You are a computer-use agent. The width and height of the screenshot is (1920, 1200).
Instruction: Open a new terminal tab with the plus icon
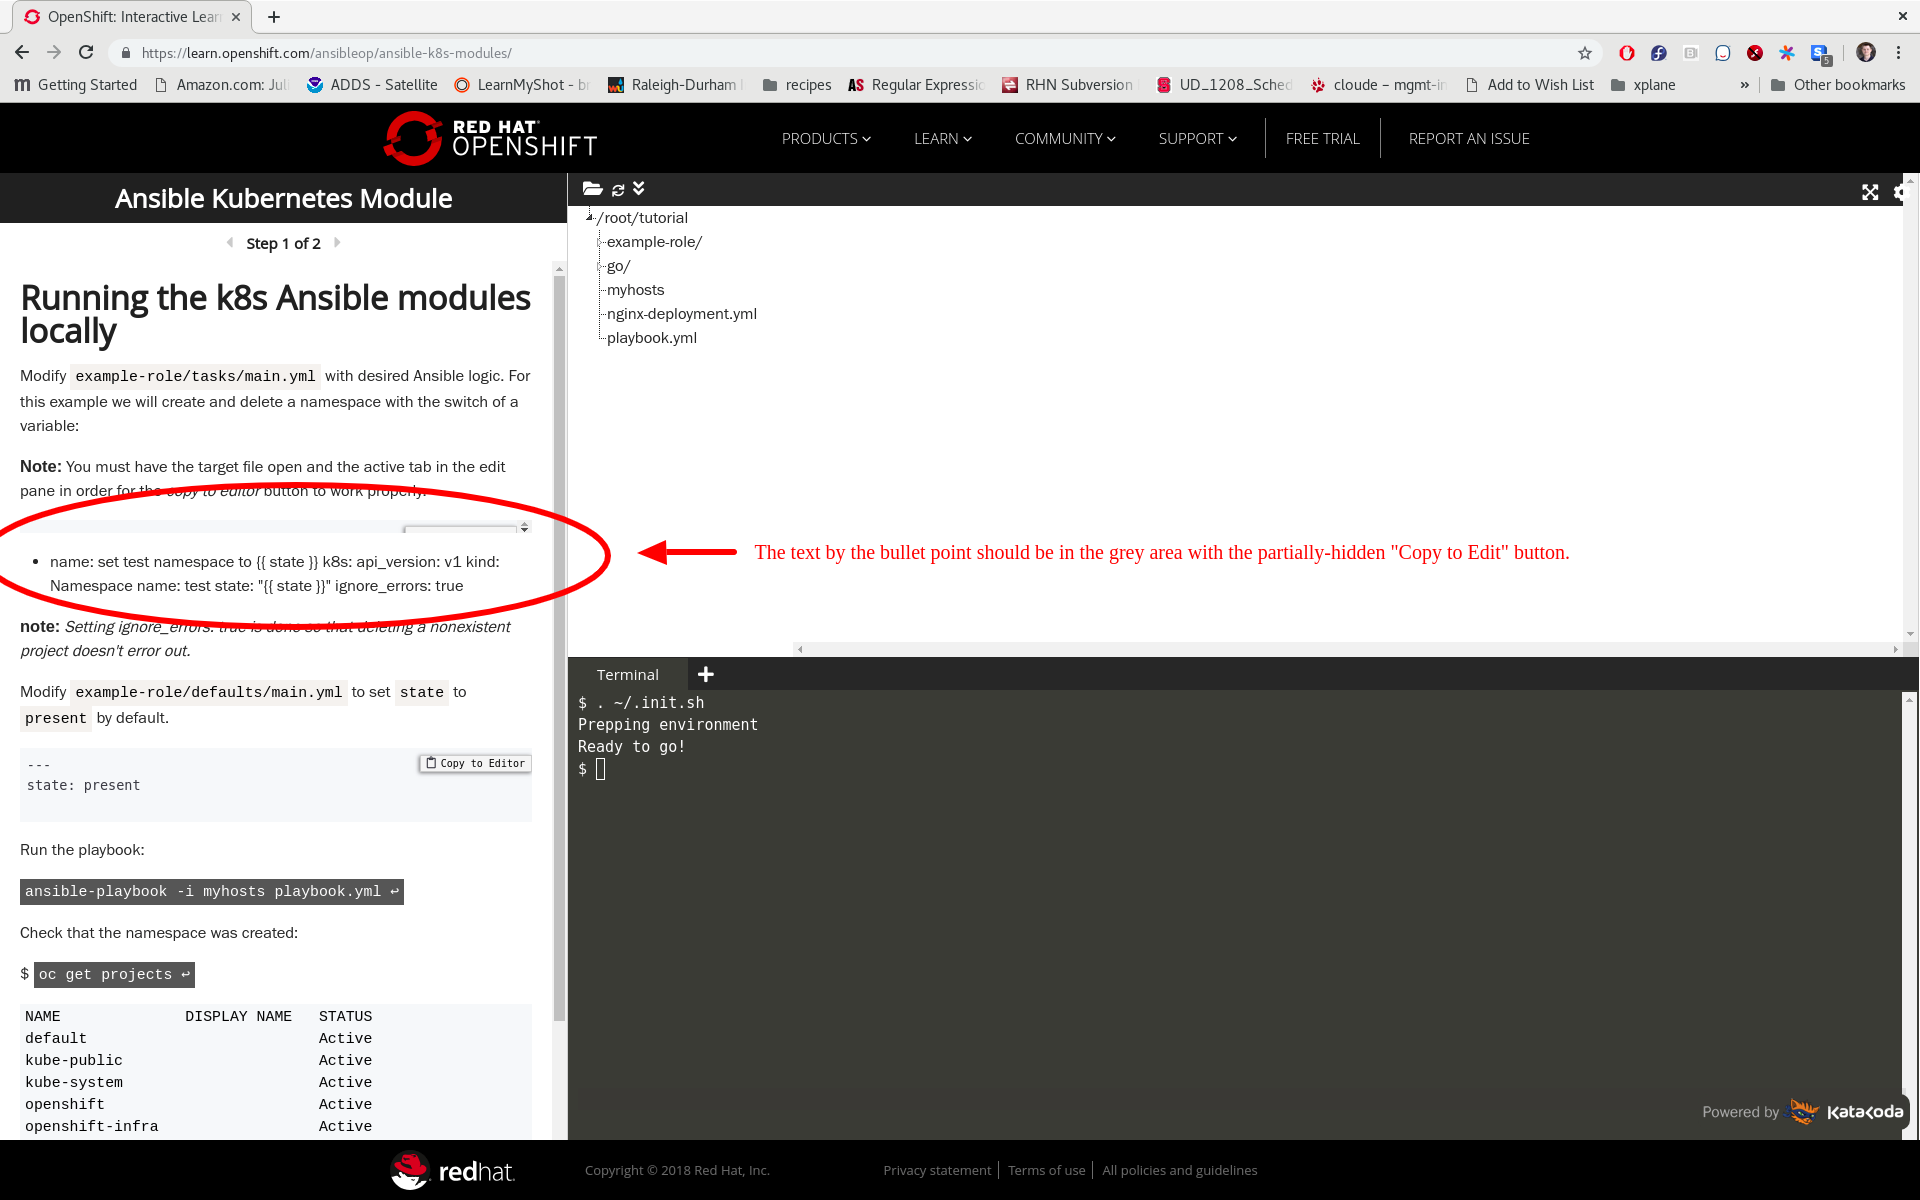coord(705,674)
